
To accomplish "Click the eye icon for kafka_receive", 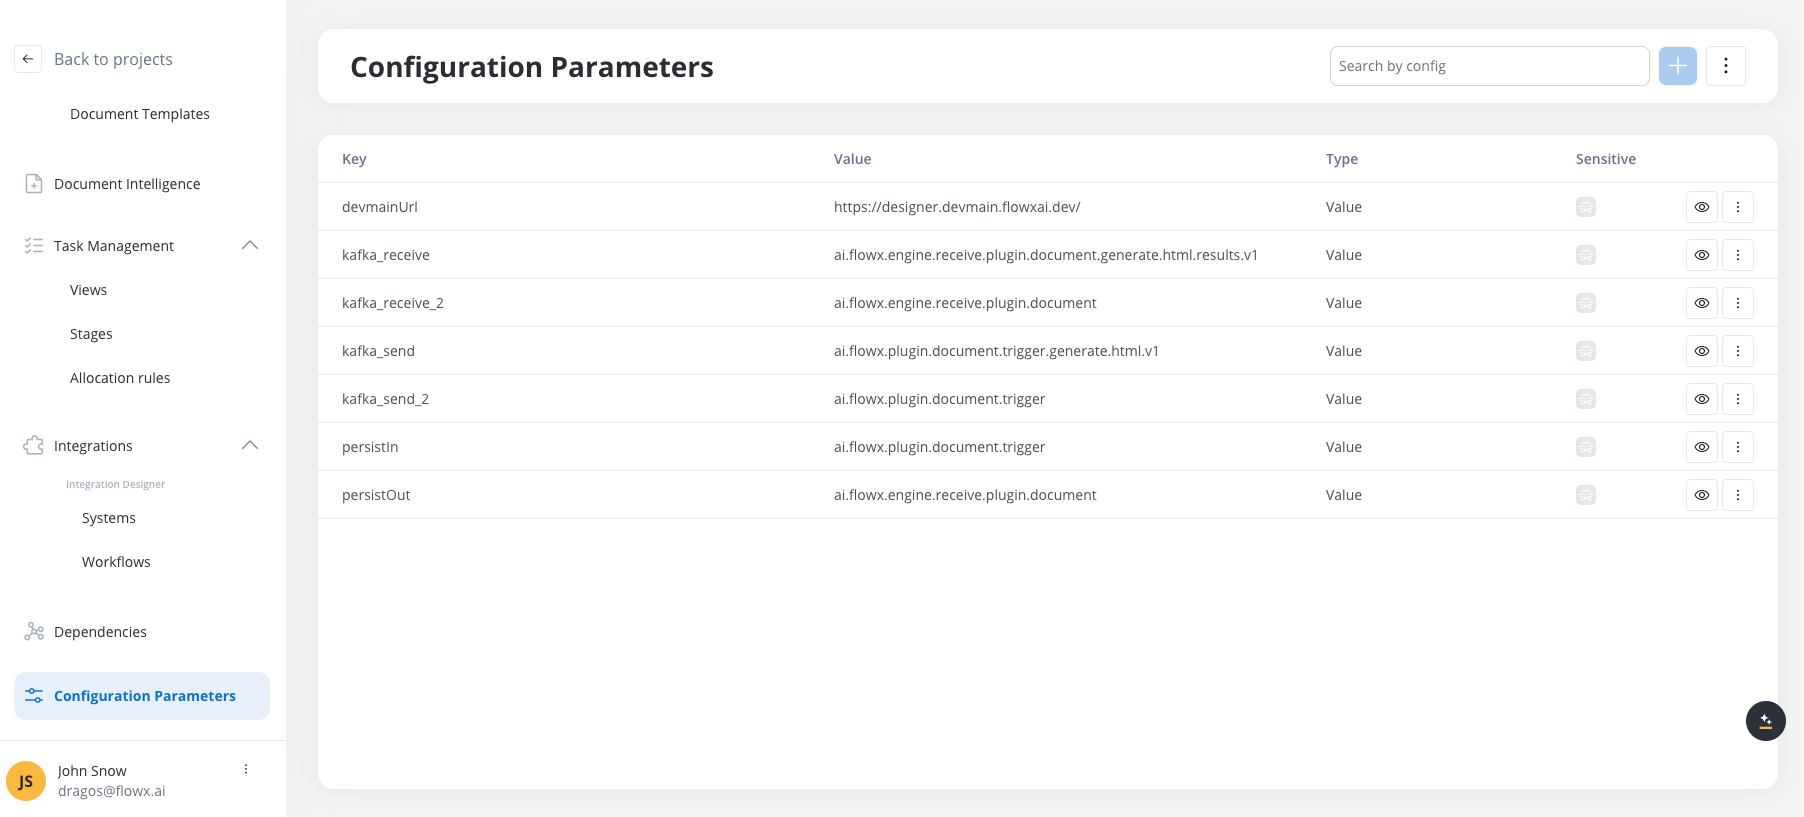I will (x=1702, y=255).
